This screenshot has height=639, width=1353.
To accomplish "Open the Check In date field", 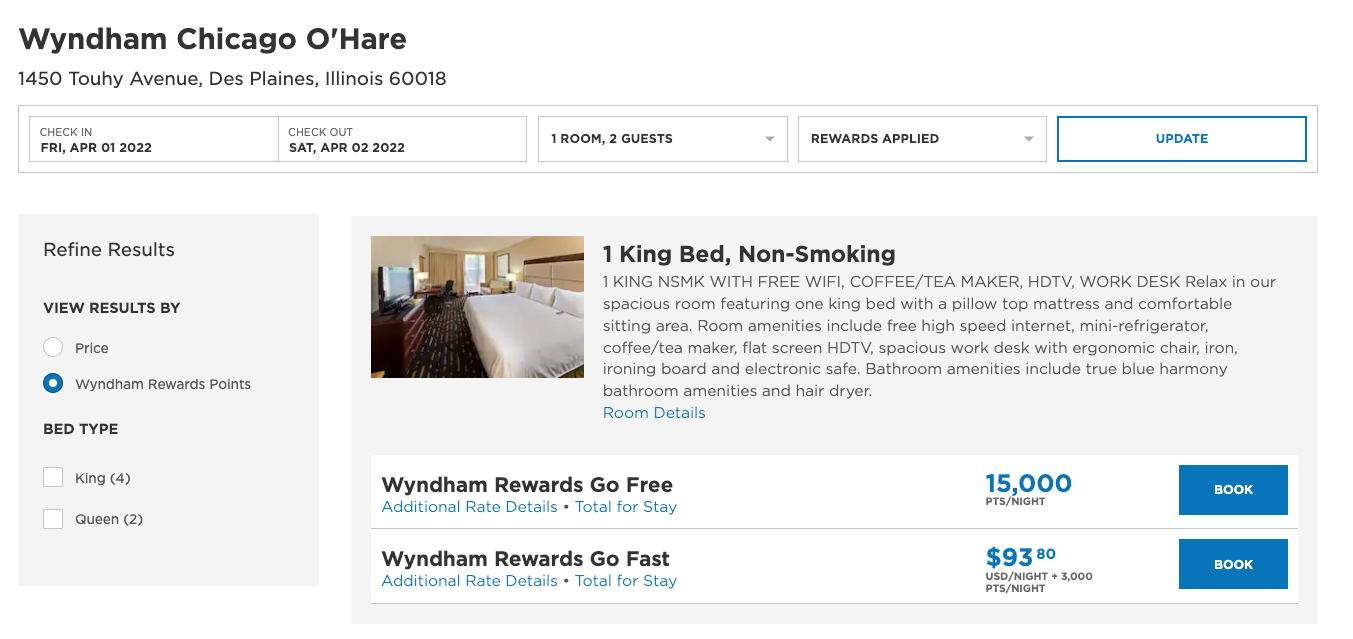I will (154, 139).
